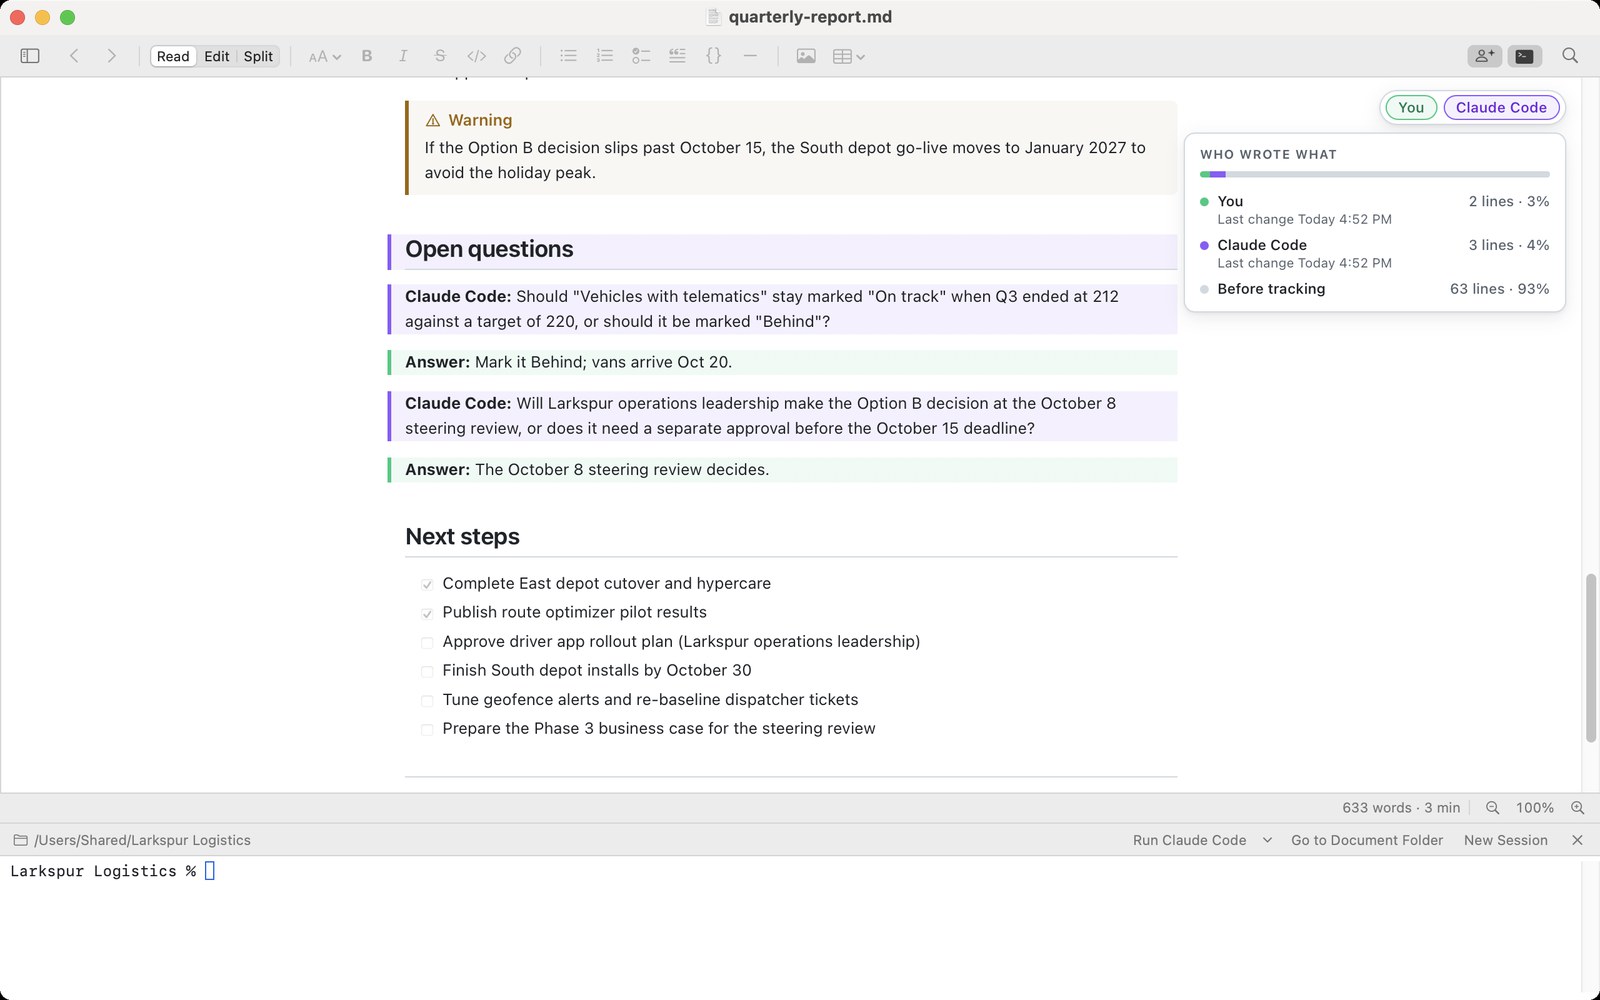Insert a horizontal rule
The width and height of the screenshot is (1600, 1000).
coord(750,56)
